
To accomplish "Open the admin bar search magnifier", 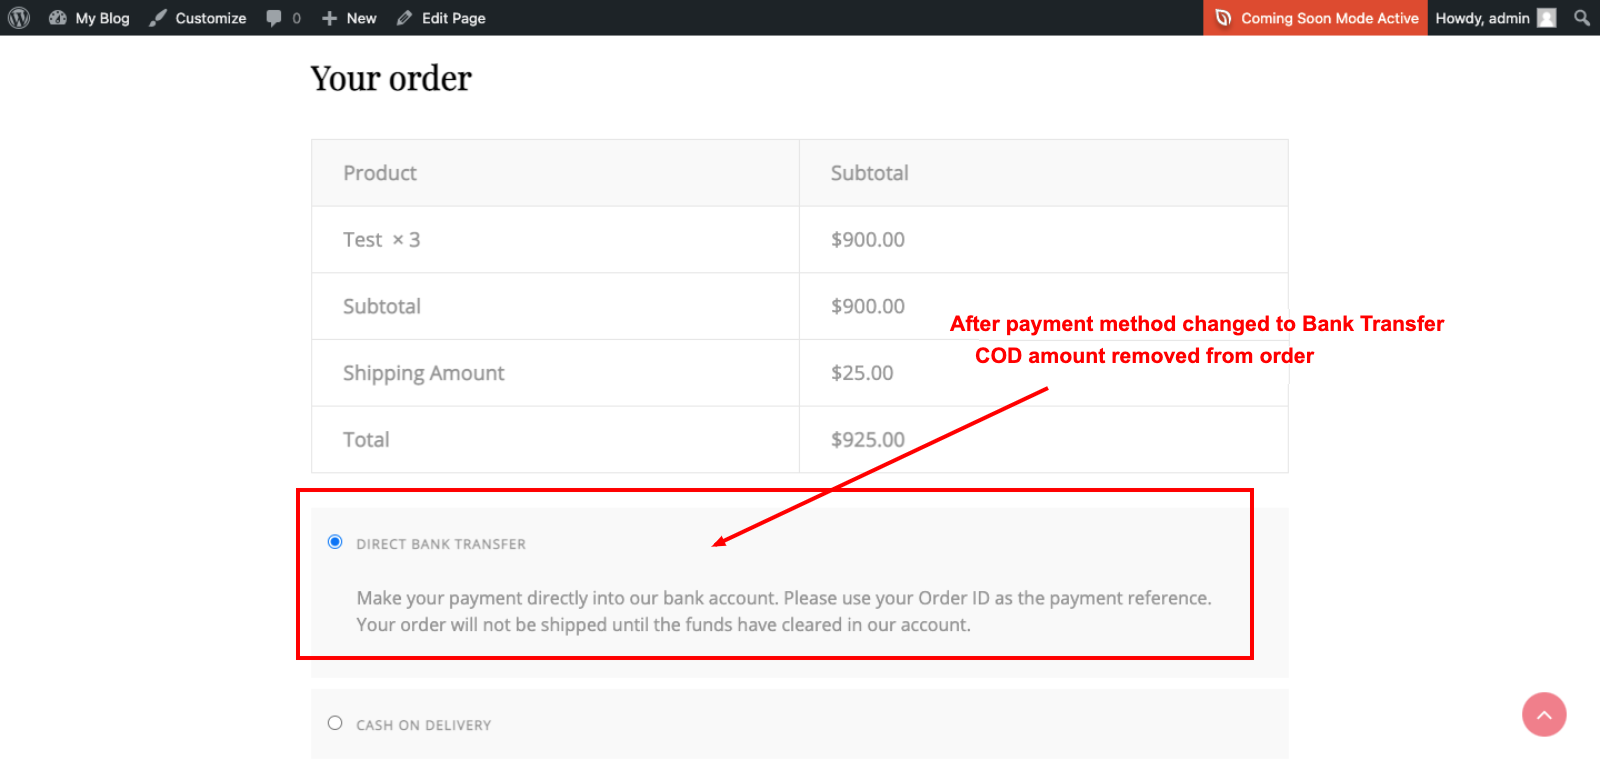I will (x=1582, y=18).
